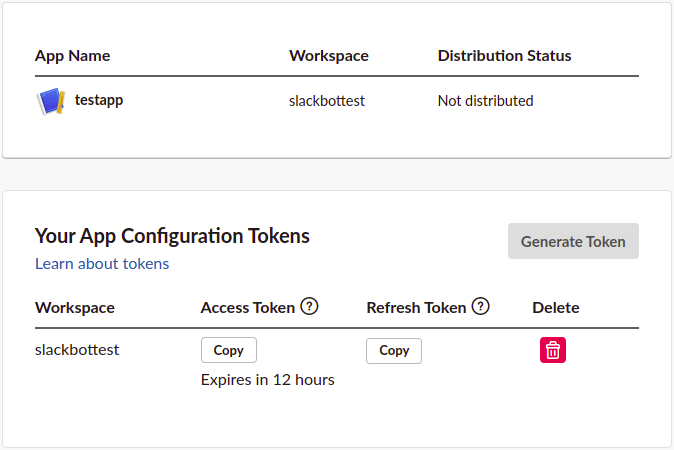Image resolution: width=674 pixels, height=450 pixels.
Task: Click the Expires in 12 hours text
Action: tap(267, 380)
